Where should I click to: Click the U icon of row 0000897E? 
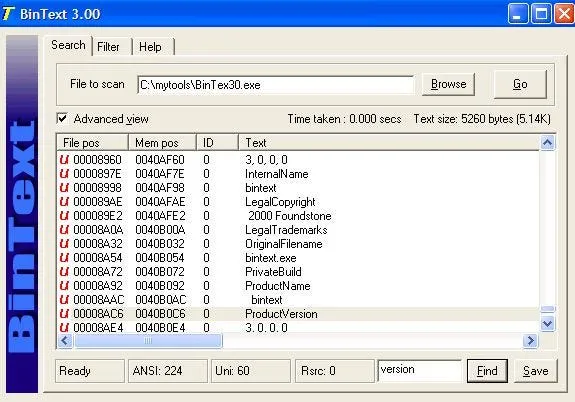click(x=64, y=174)
